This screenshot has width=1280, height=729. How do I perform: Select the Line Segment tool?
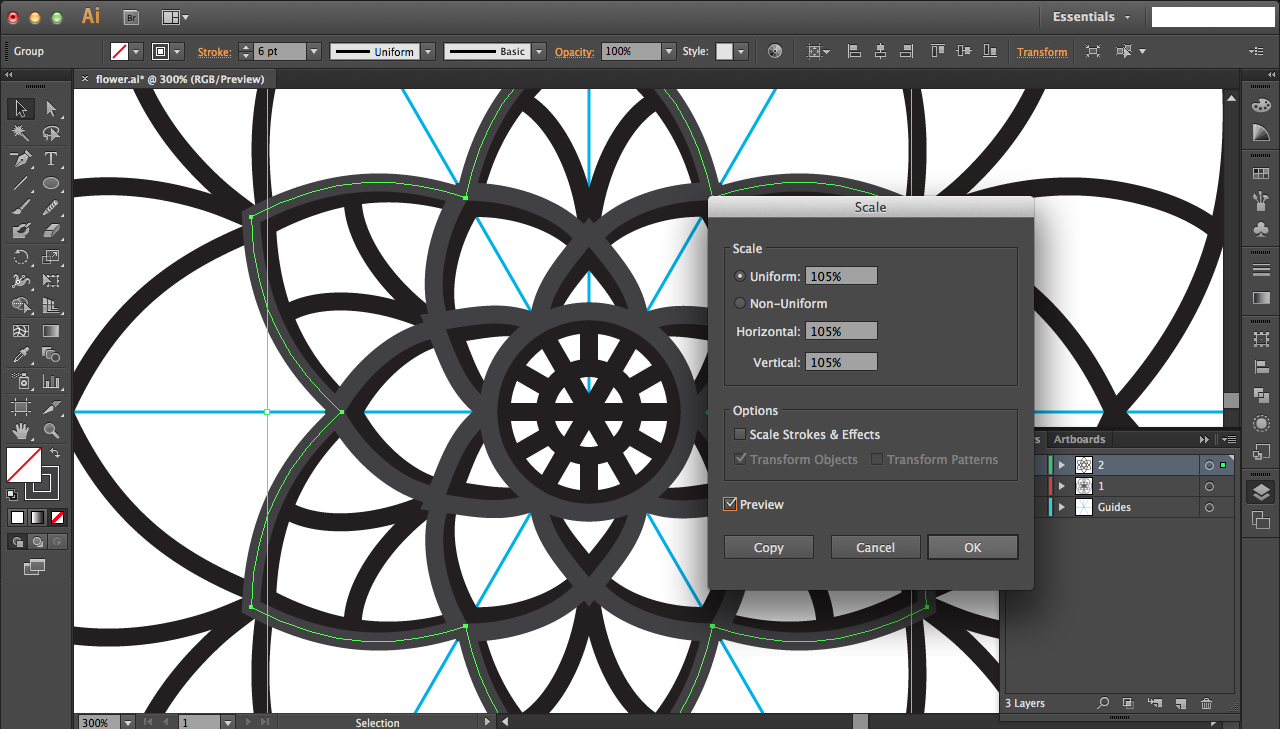tap(21, 183)
